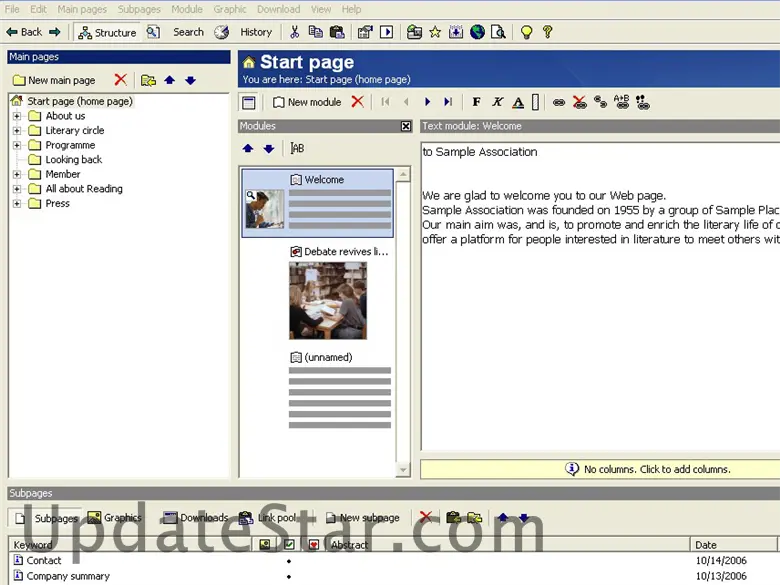Go to next module arrow

[x=427, y=102]
